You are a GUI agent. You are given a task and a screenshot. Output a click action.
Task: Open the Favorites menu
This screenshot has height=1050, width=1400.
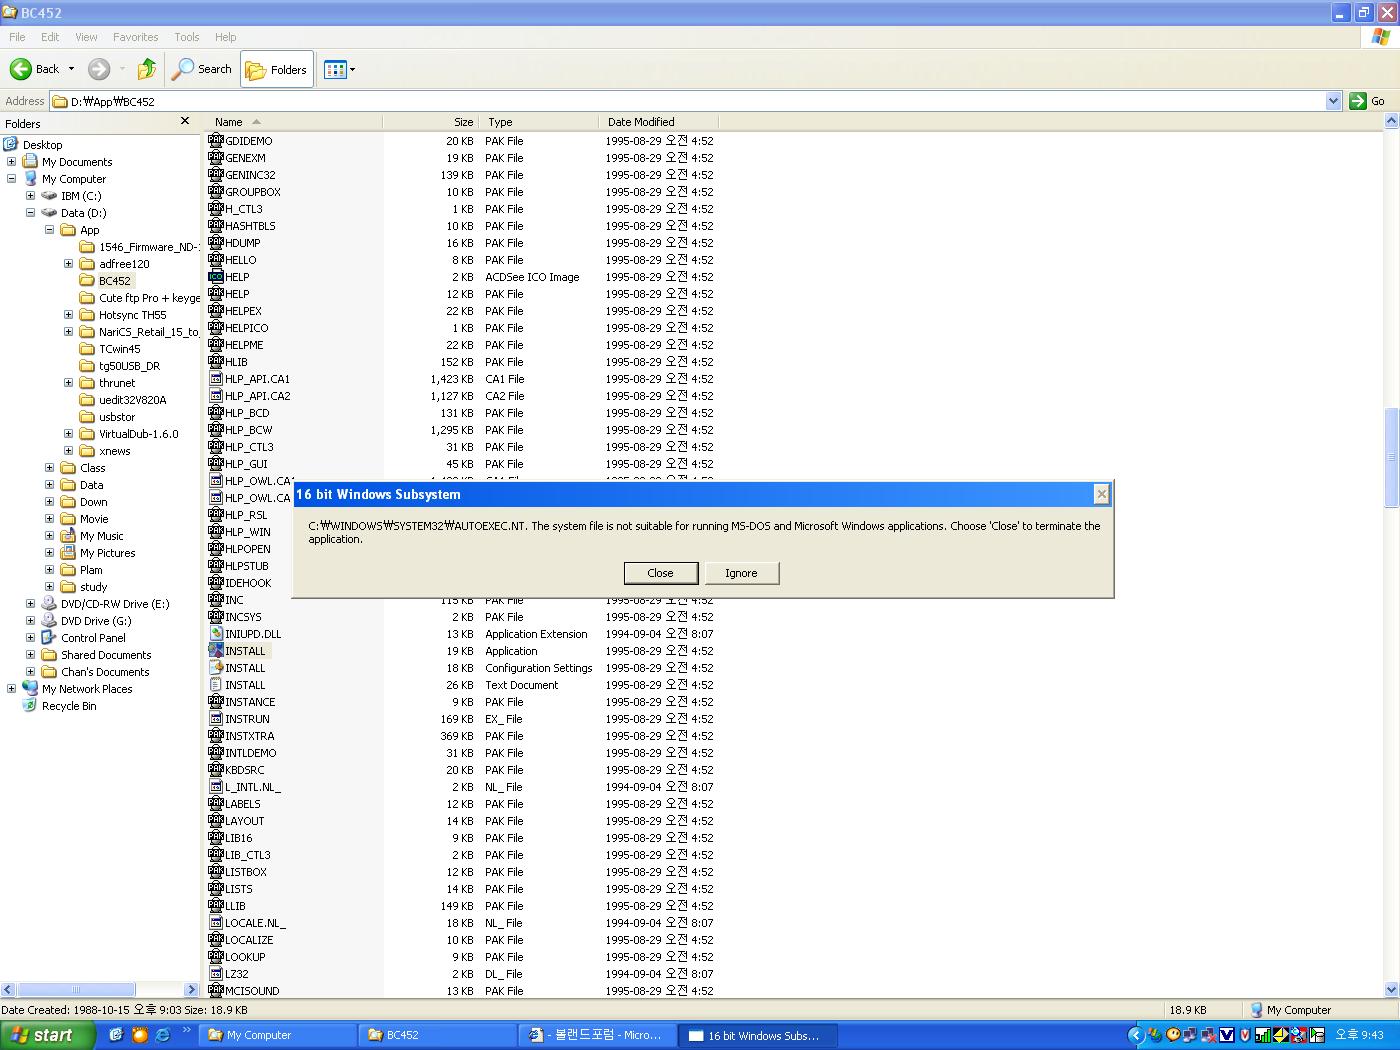click(135, 37)
